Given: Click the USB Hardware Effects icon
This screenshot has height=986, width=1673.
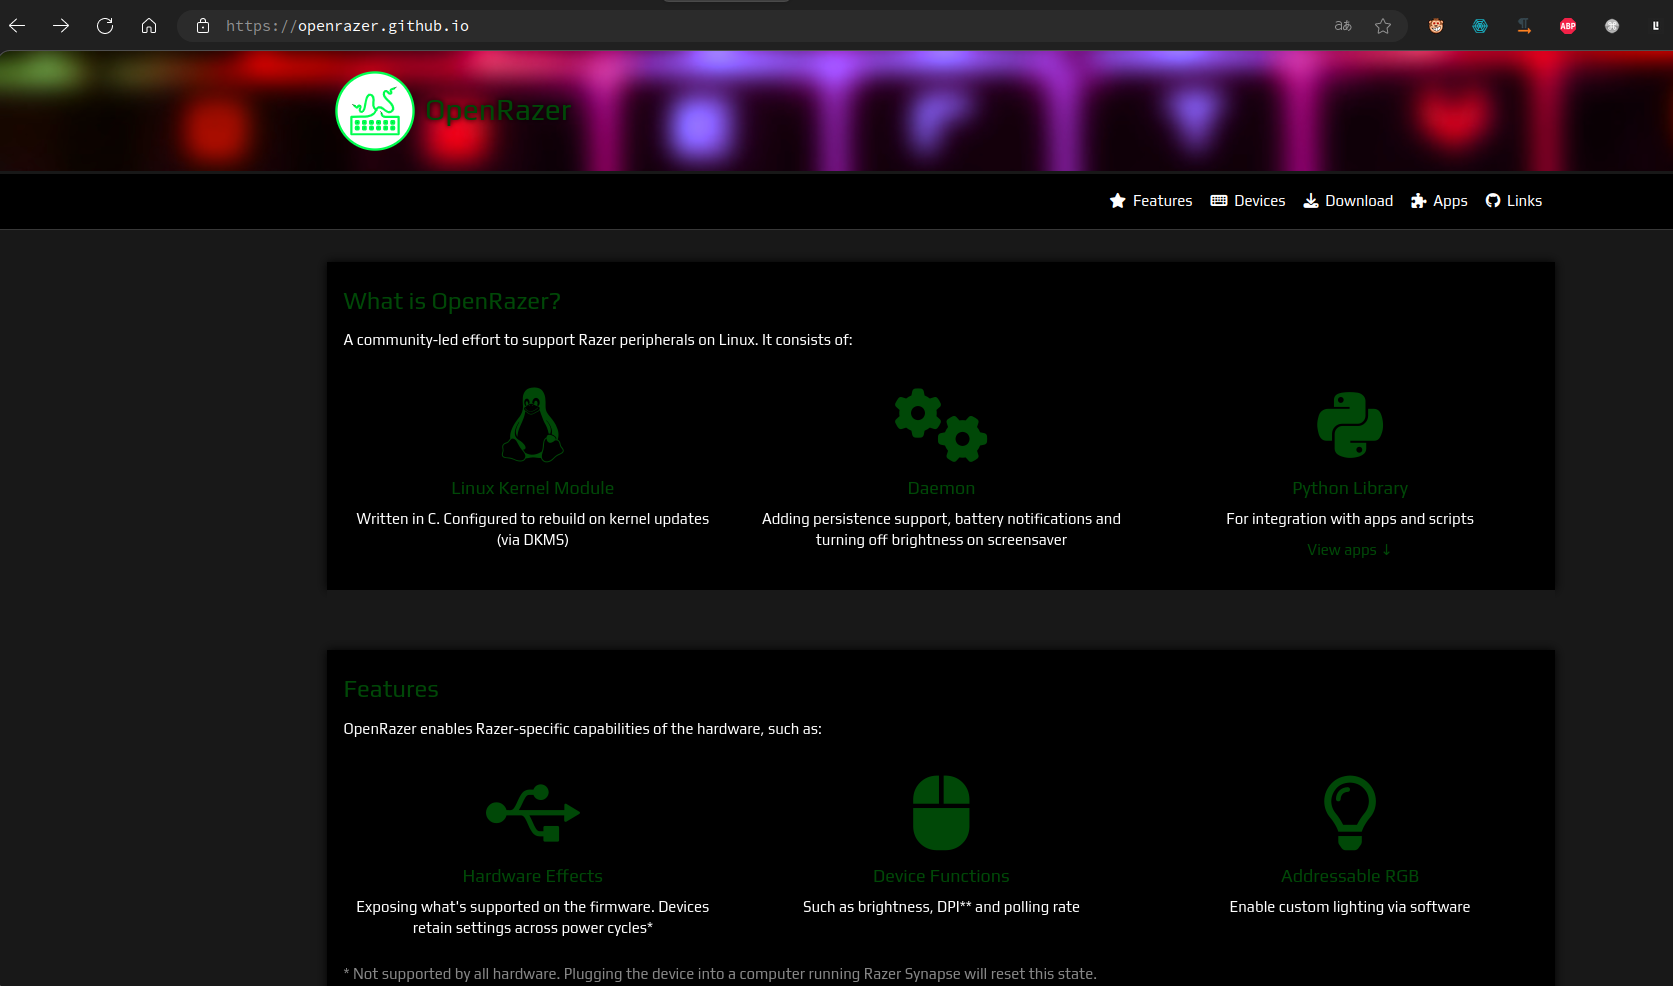Looking at the screenshot, I should click(533, 813).
